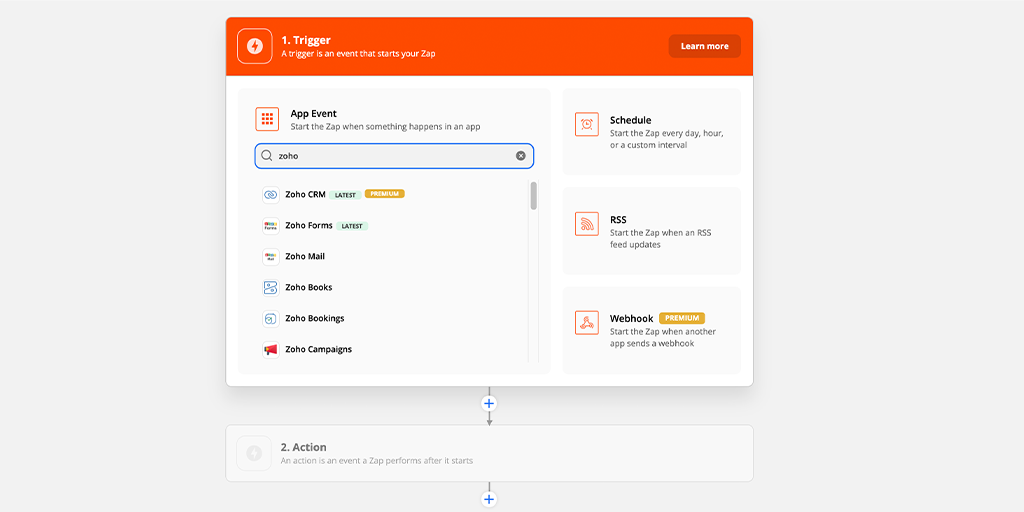The image size is (1024, 512).
Task: Select the Zoho Bookings app icon
Action: [x=271, y=319]
